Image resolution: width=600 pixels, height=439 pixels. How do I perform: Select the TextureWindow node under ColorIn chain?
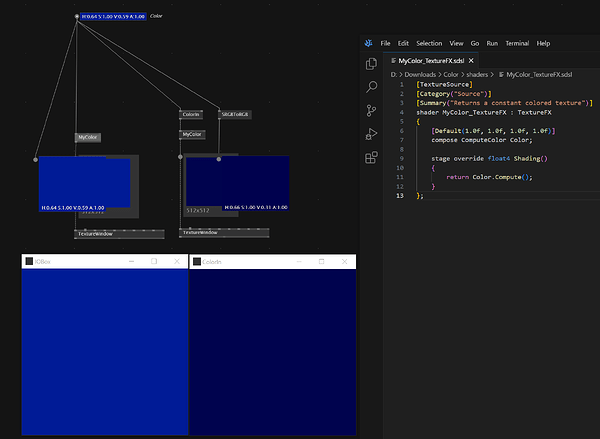pos(224,233)
